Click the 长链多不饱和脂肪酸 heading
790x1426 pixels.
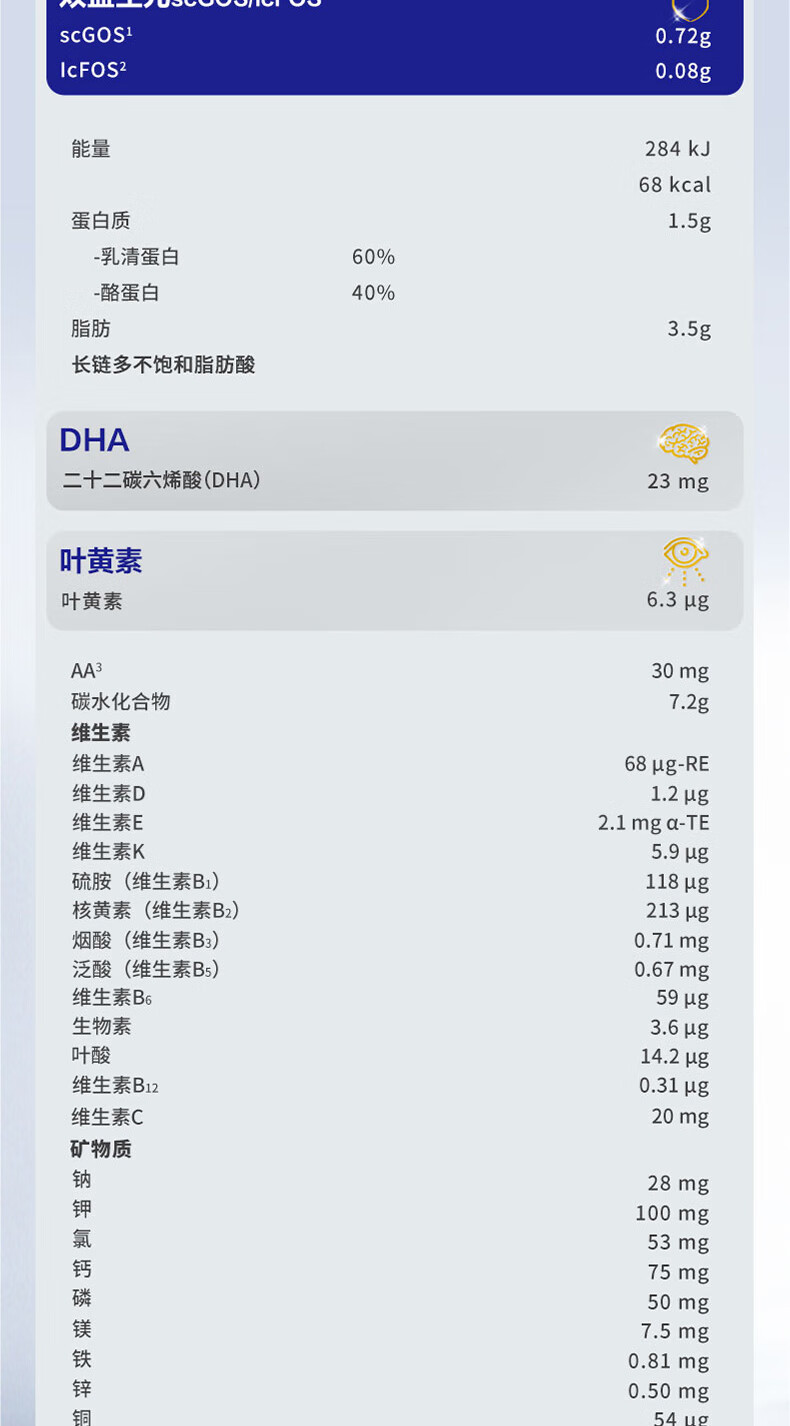tap(163, 365)
